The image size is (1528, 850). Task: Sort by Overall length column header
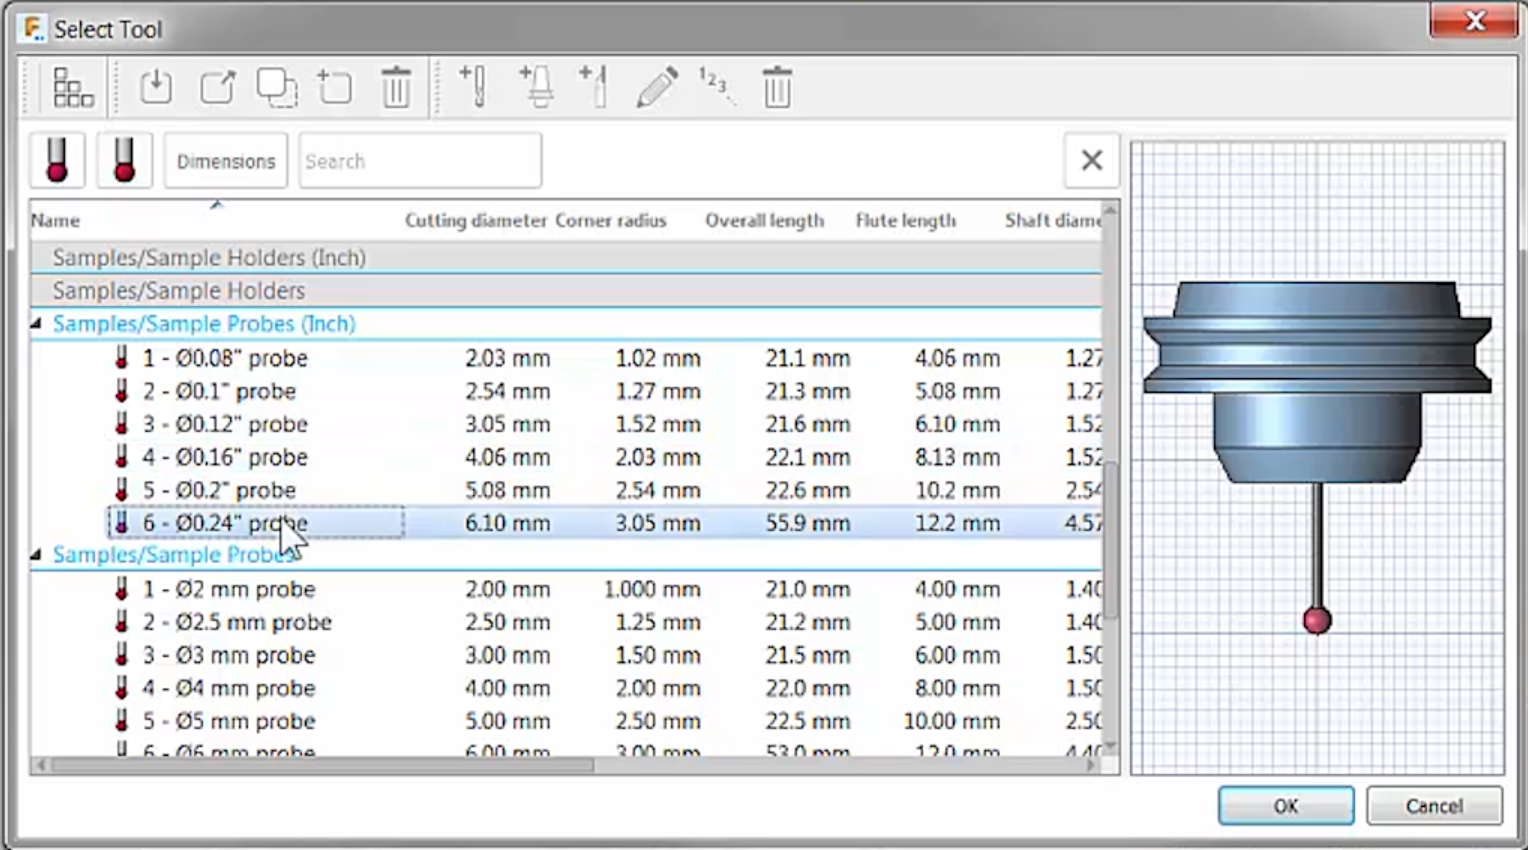[764, 221]
